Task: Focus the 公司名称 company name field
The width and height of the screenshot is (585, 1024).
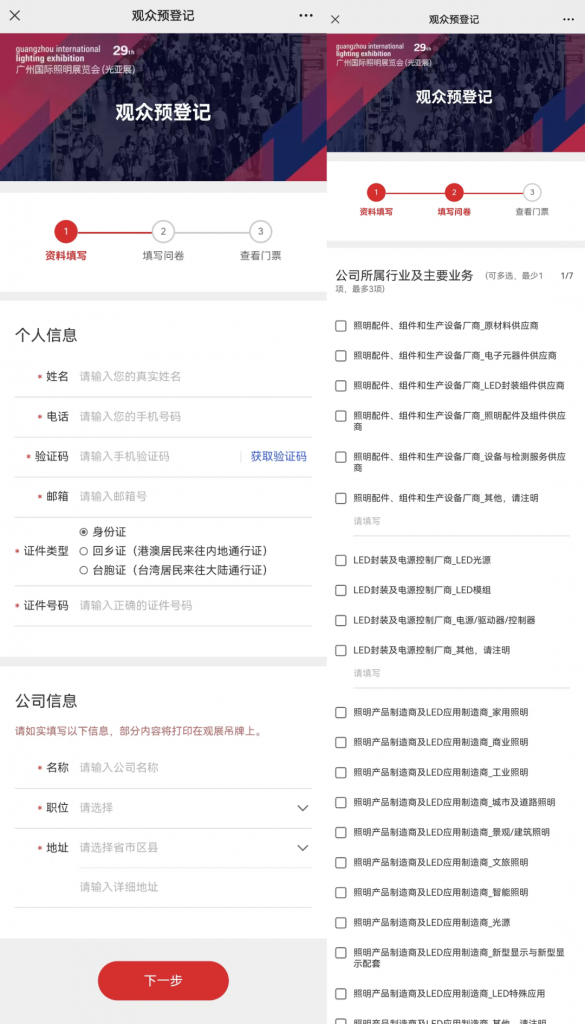Action: point(195,768)
